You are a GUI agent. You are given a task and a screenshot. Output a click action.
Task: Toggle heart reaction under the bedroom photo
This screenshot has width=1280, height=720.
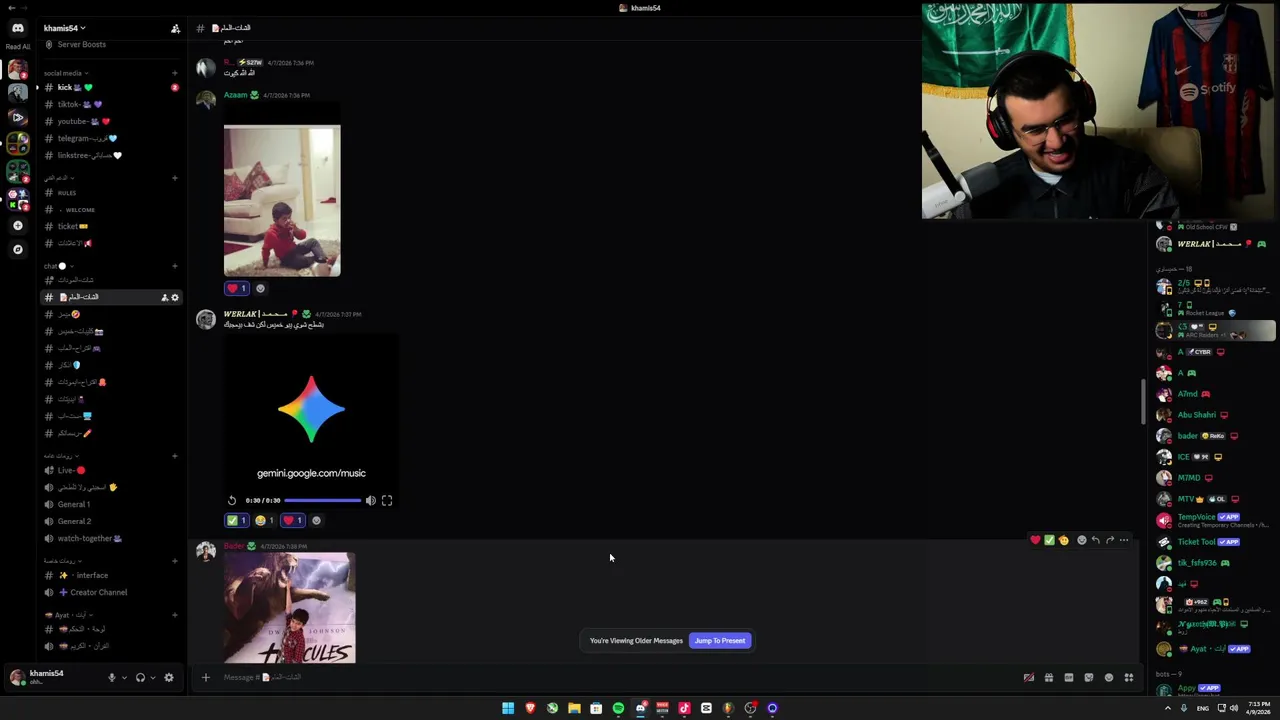pyautogui.click(x=237, y=288)
